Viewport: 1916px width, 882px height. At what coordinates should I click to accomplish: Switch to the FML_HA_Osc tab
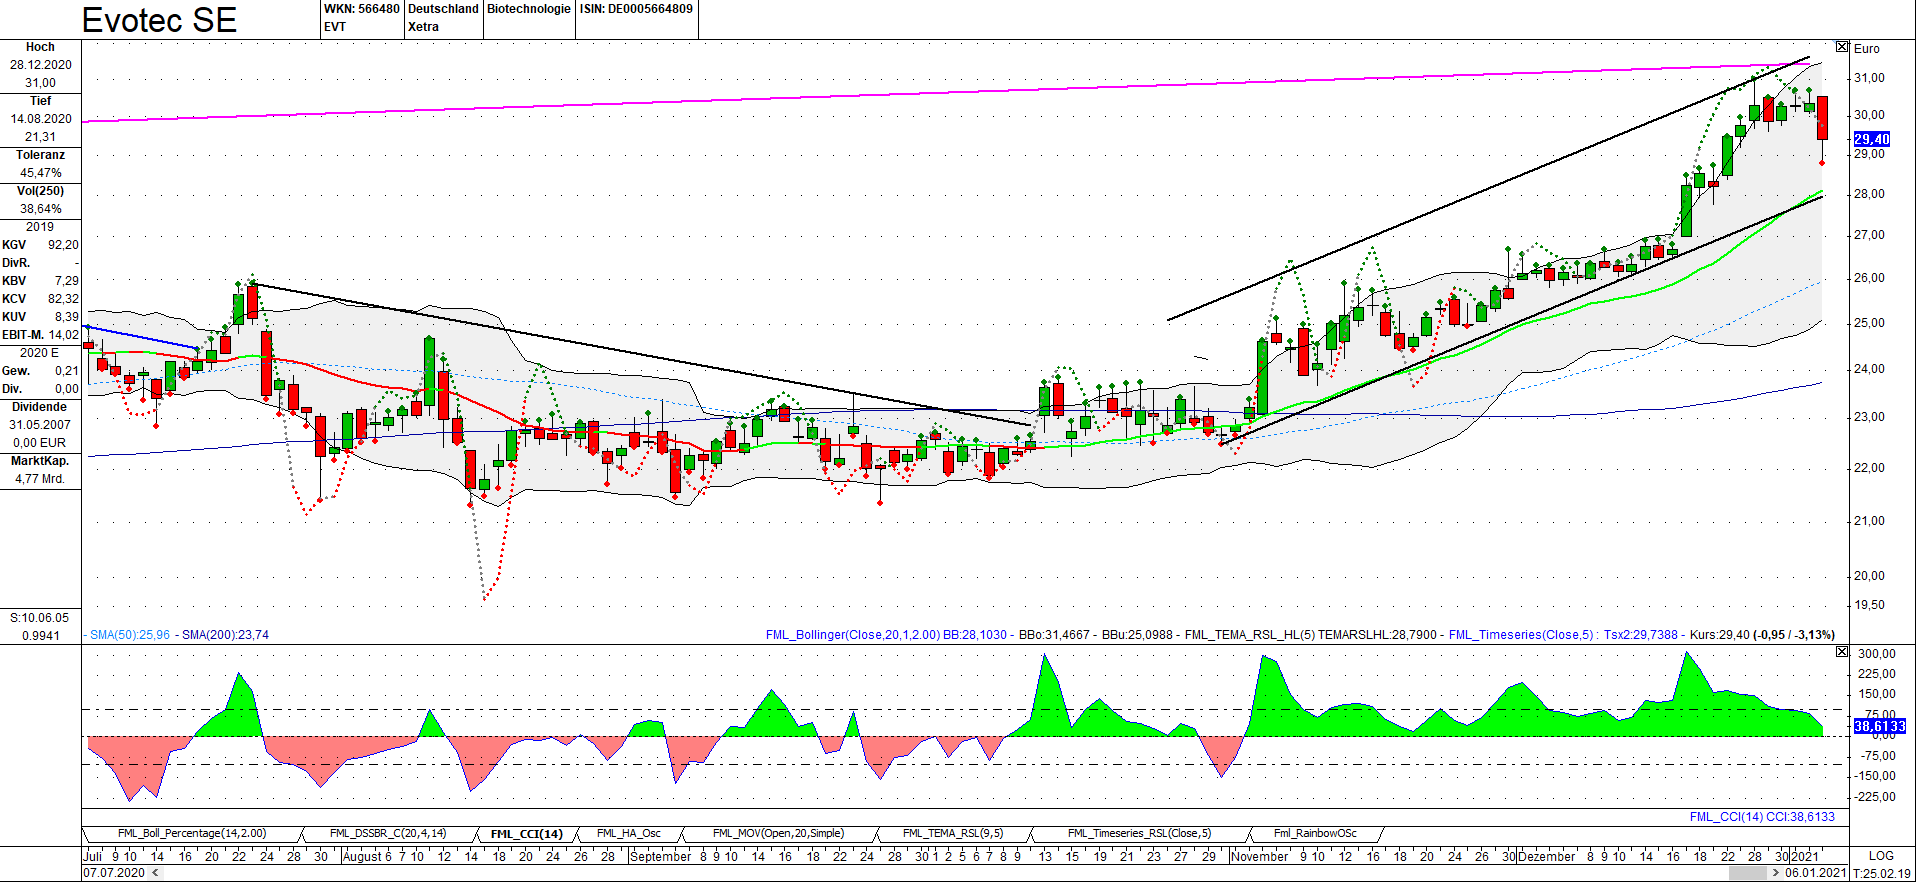[629, 834]
